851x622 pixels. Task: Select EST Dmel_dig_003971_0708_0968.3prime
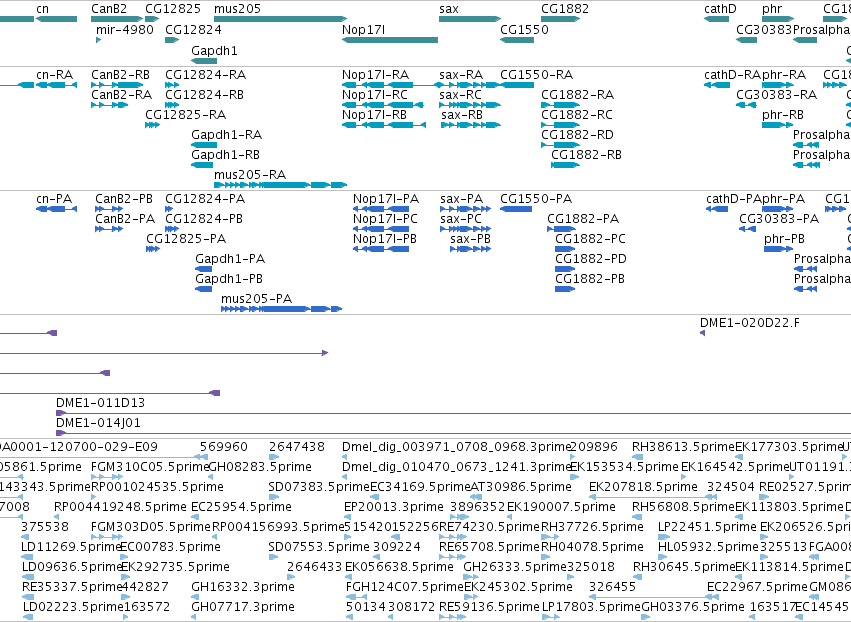click(456, 446)
